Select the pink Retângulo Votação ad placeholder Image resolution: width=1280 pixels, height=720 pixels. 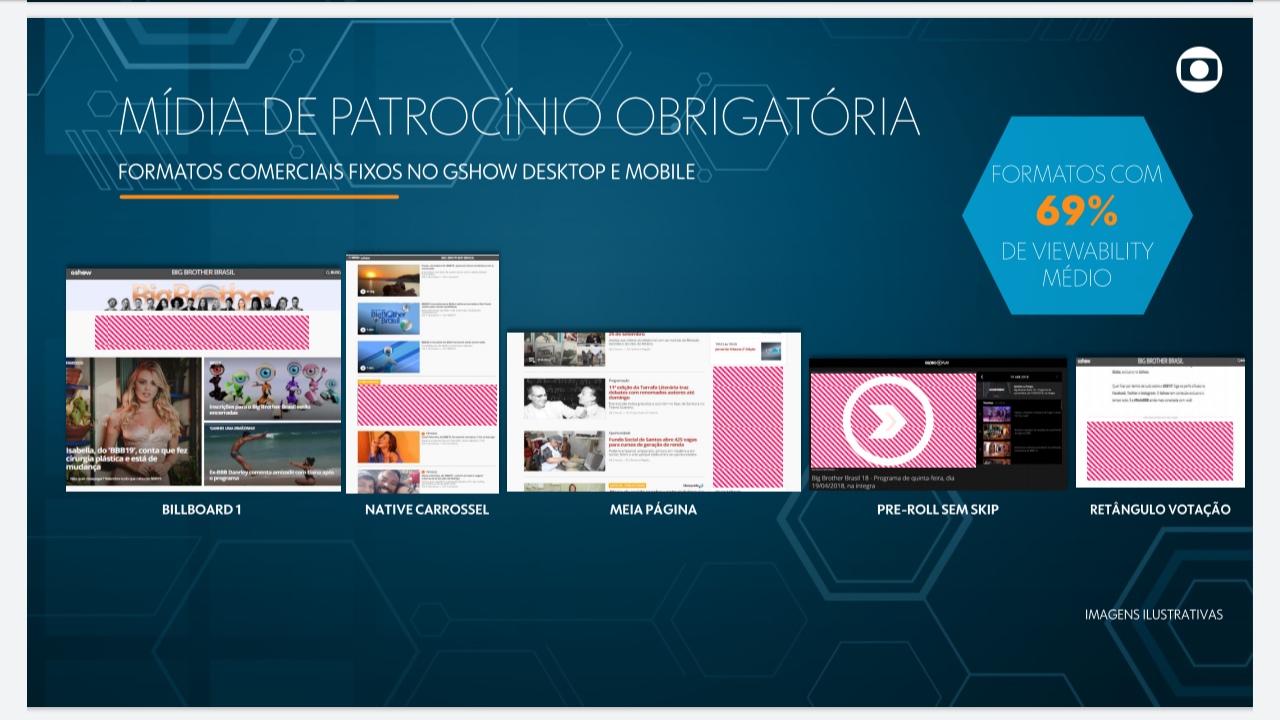tap(1159, 452)
